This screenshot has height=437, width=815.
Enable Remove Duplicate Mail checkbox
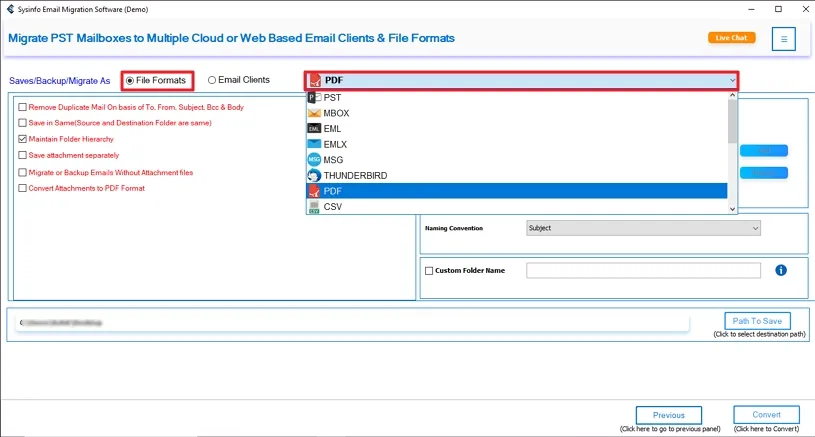click(x=23, y=107)
